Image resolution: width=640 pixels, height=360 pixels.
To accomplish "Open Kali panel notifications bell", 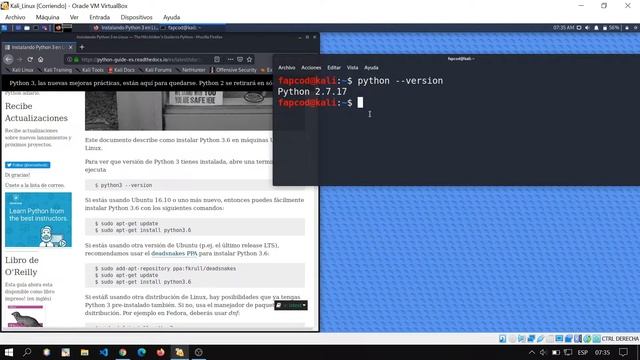I will pyautogui.click(x=596, y=28).
